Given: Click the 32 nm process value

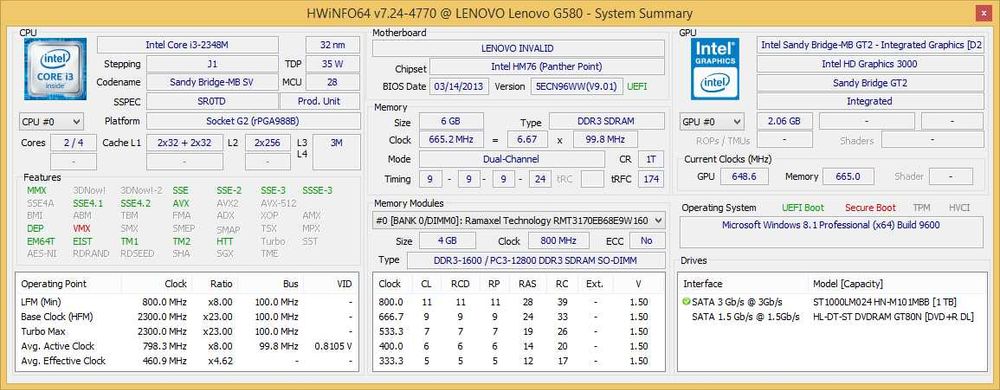Looking at the screenshot, I should click(332, 45).
